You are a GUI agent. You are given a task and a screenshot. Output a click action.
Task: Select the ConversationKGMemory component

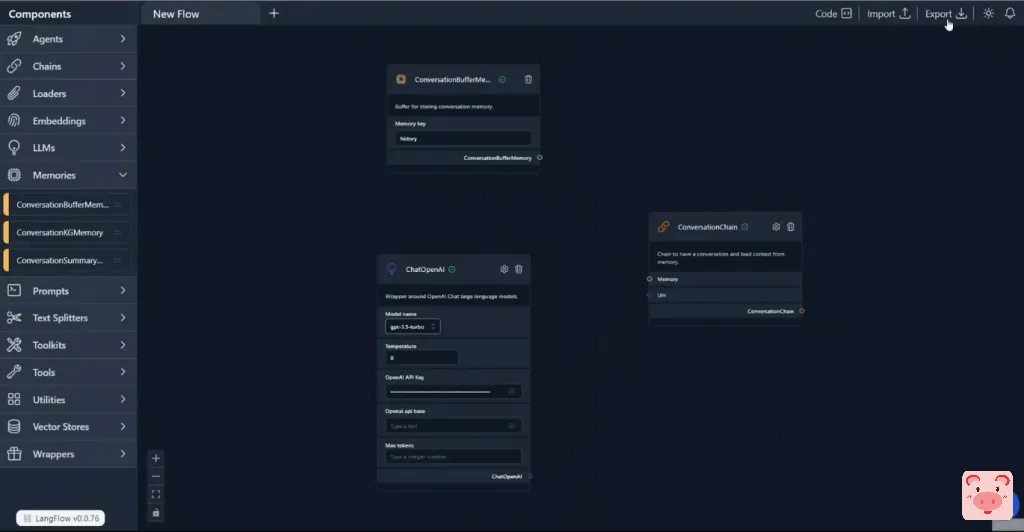click(x=66, y=232)
